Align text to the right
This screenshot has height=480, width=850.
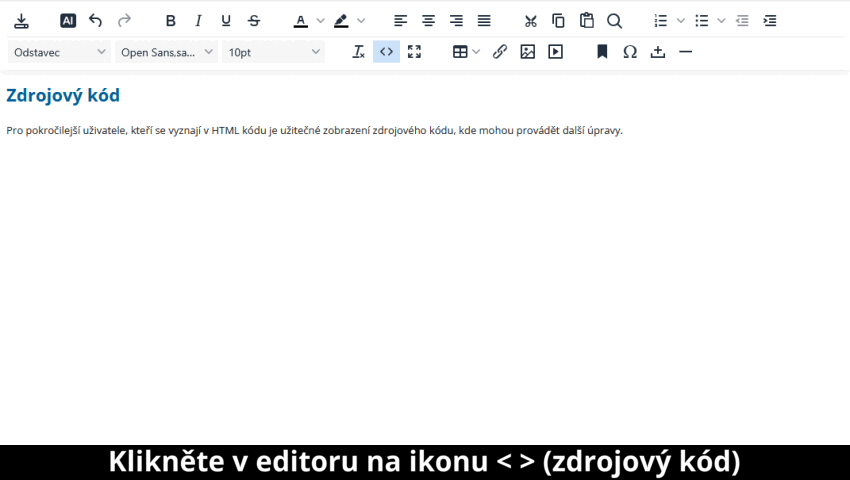coord(456,21)
